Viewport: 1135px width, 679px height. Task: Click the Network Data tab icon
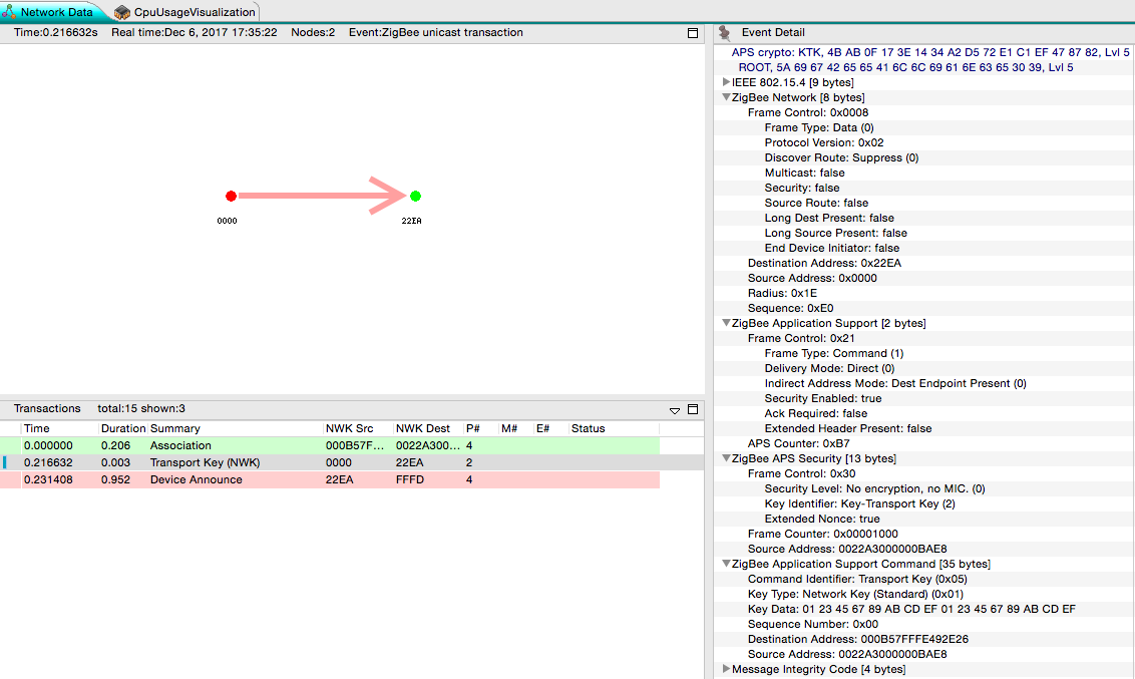(x=9, y=12)
